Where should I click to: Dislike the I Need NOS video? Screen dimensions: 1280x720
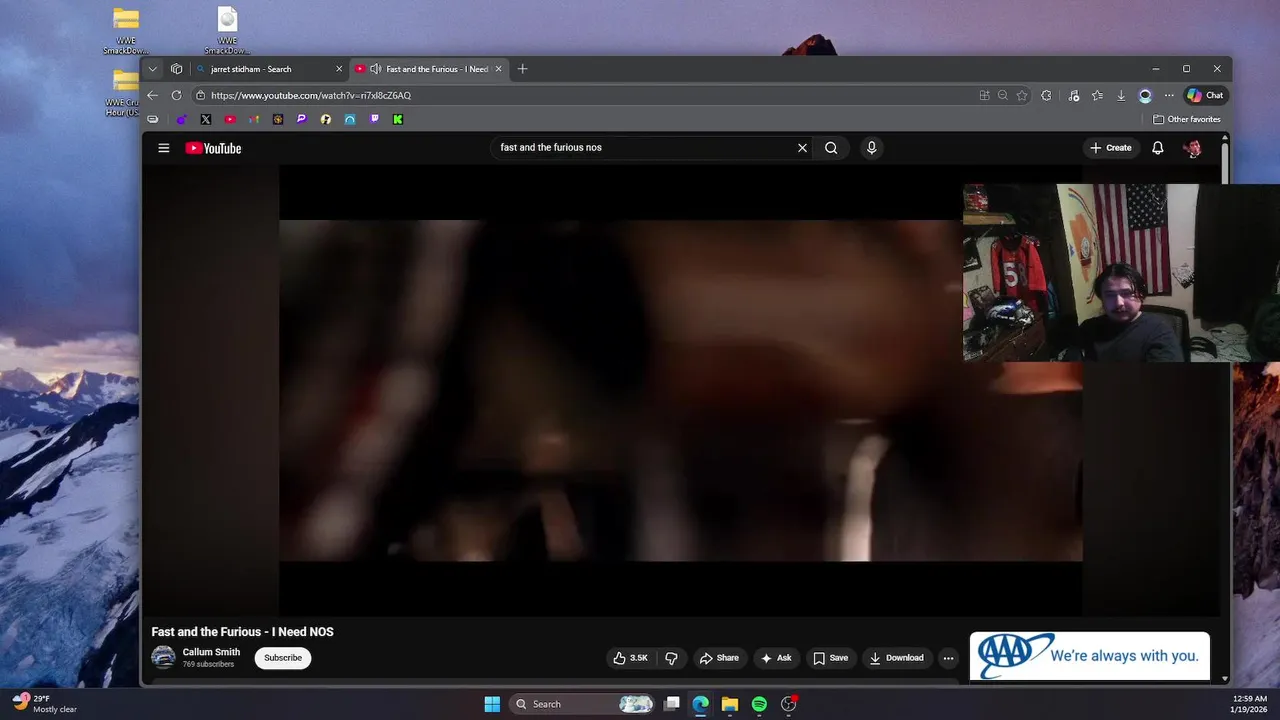click(671, 658)
